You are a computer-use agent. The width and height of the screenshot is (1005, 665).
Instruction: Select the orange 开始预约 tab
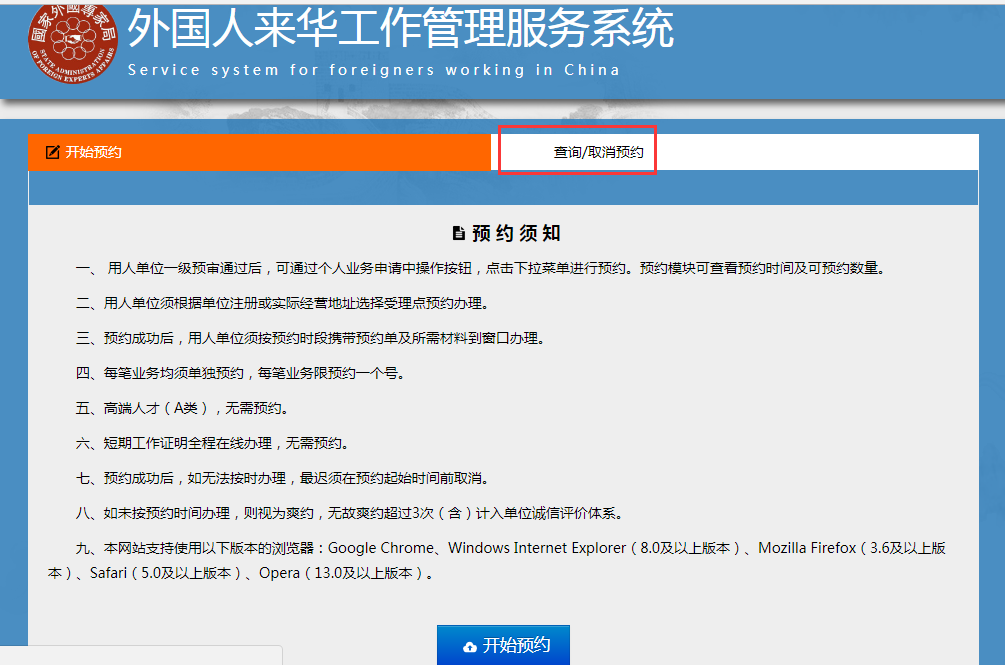click(x=260, y=154)
